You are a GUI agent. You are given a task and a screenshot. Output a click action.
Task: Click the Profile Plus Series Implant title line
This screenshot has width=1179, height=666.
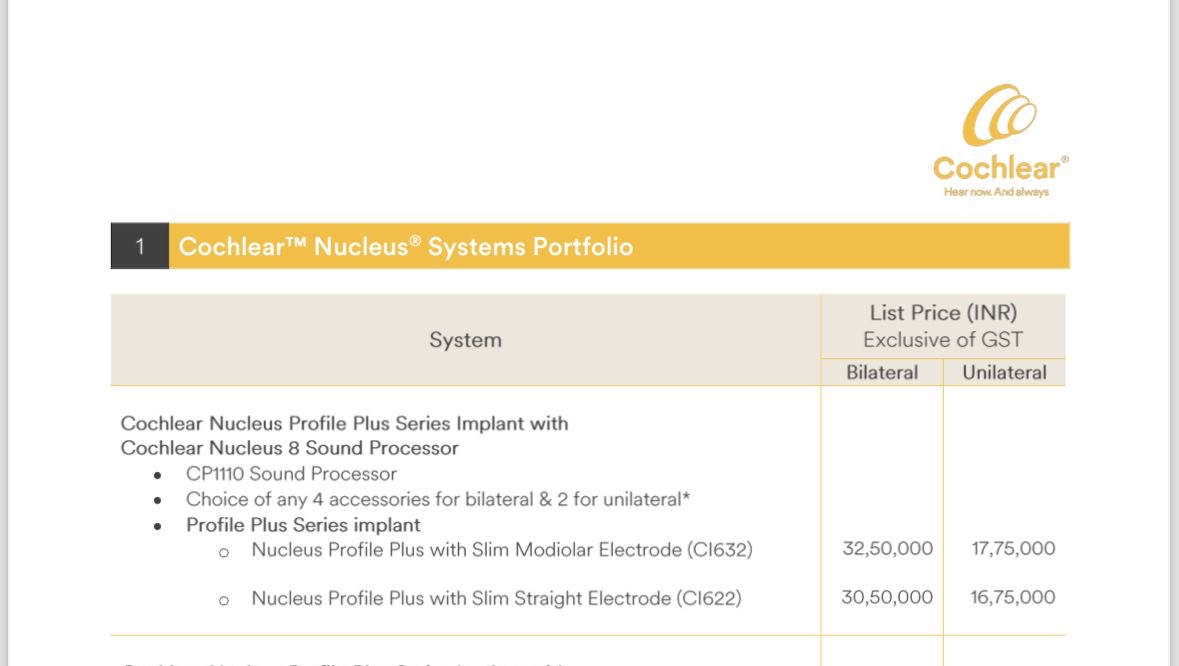pyautogui.click(x=344, y=423)
